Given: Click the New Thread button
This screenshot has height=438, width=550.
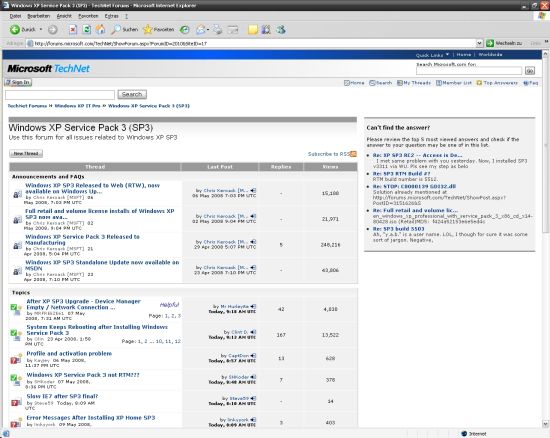Looking at the screenshot, I should click(26, 154).
